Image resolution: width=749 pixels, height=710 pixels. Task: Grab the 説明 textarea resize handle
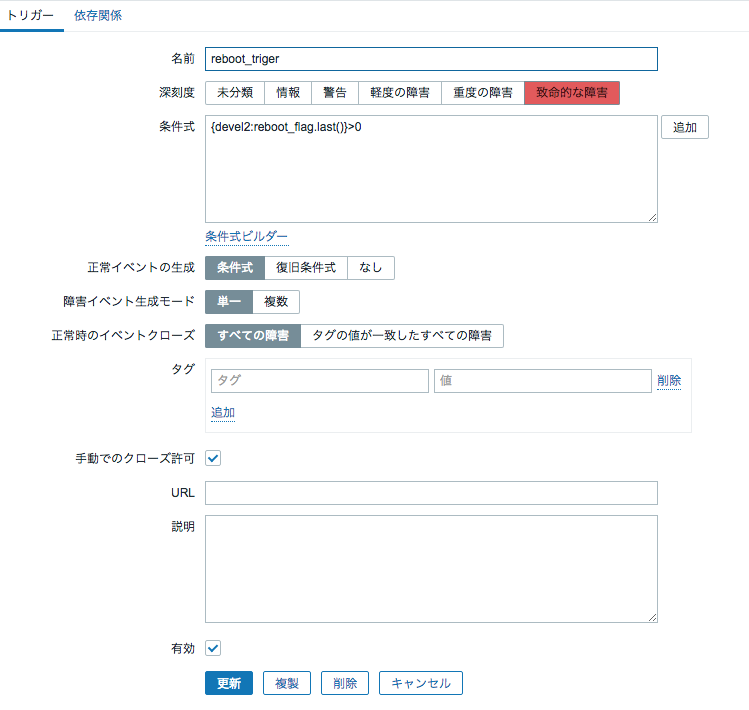pyautogui.click(x=653, y=617)
